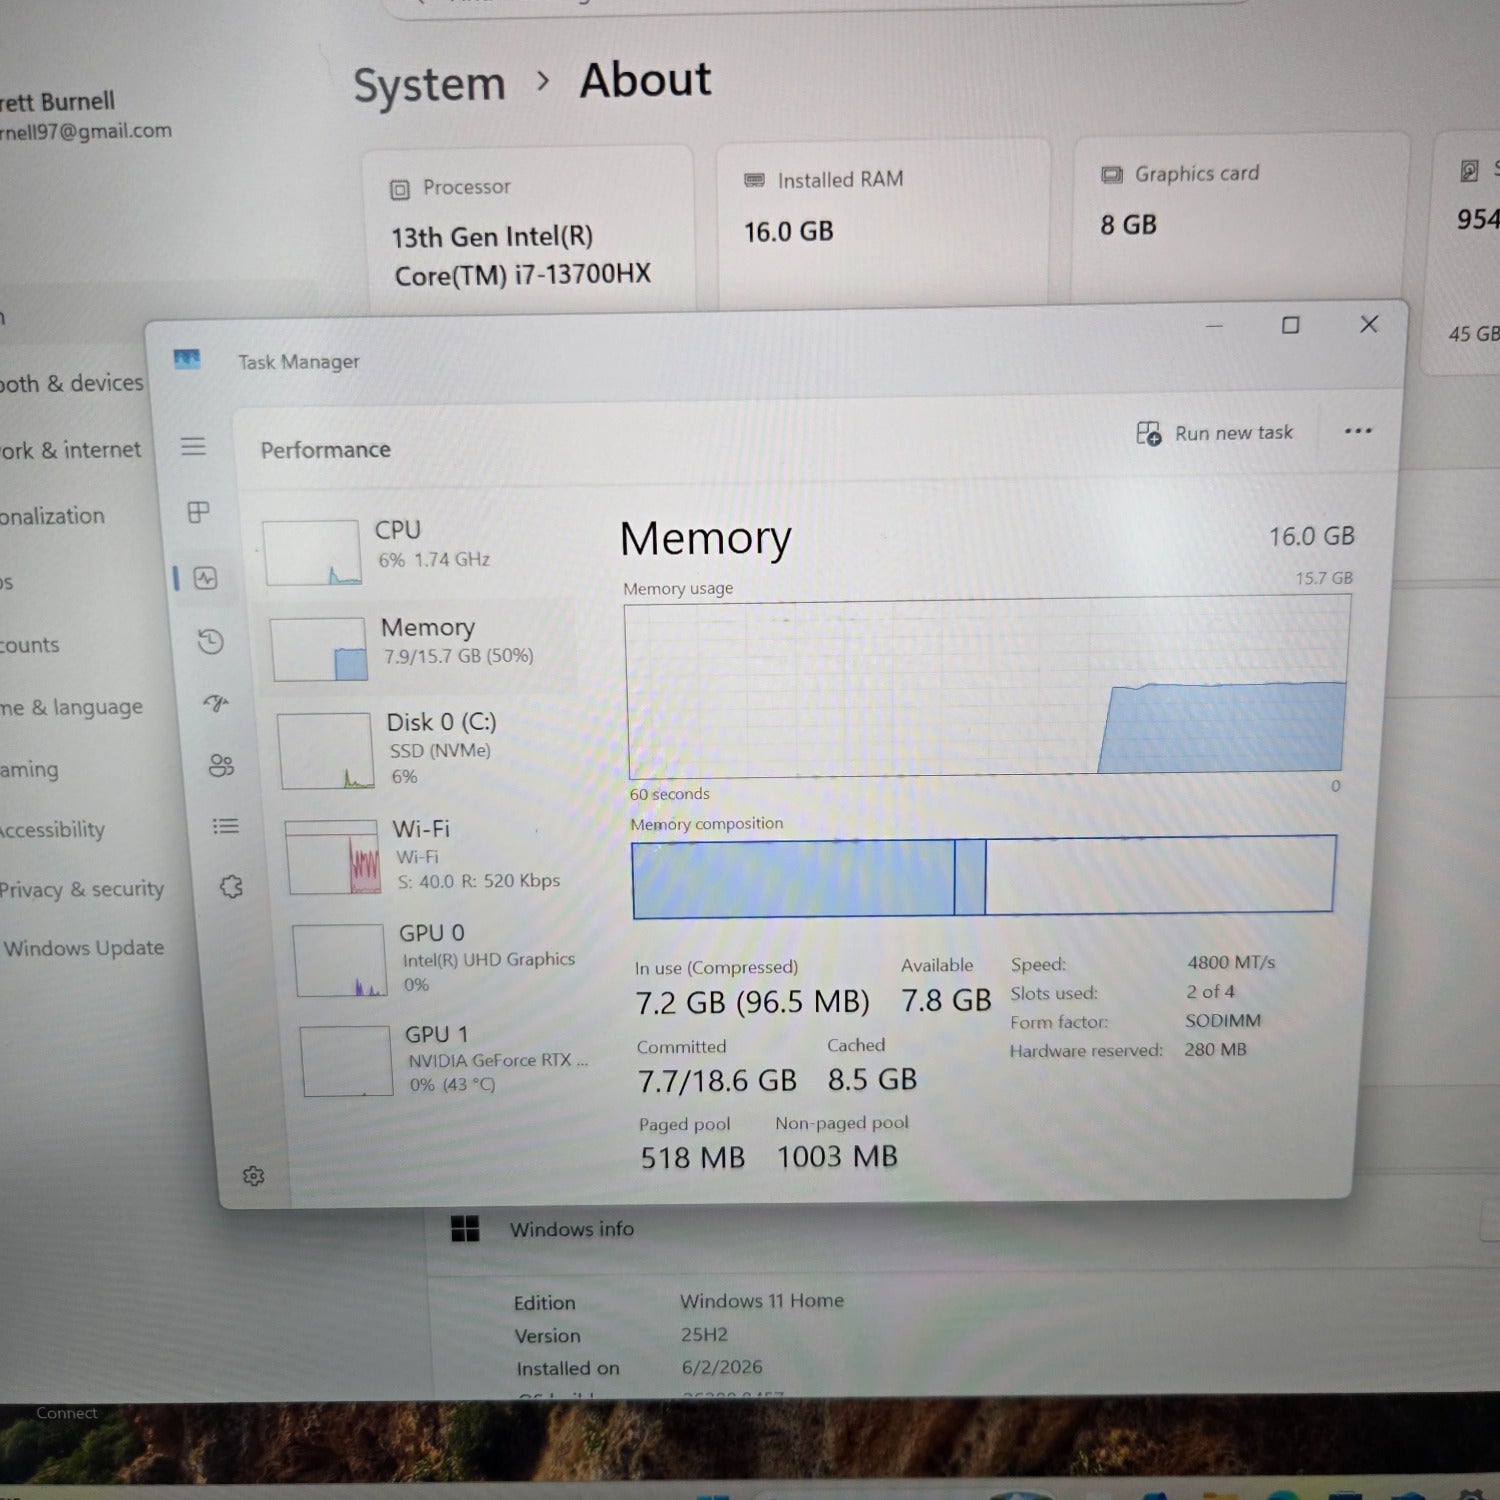Open Startup apps icon in Task Manager
The image size is (1500, 1500).
click(x=216, y=703)
